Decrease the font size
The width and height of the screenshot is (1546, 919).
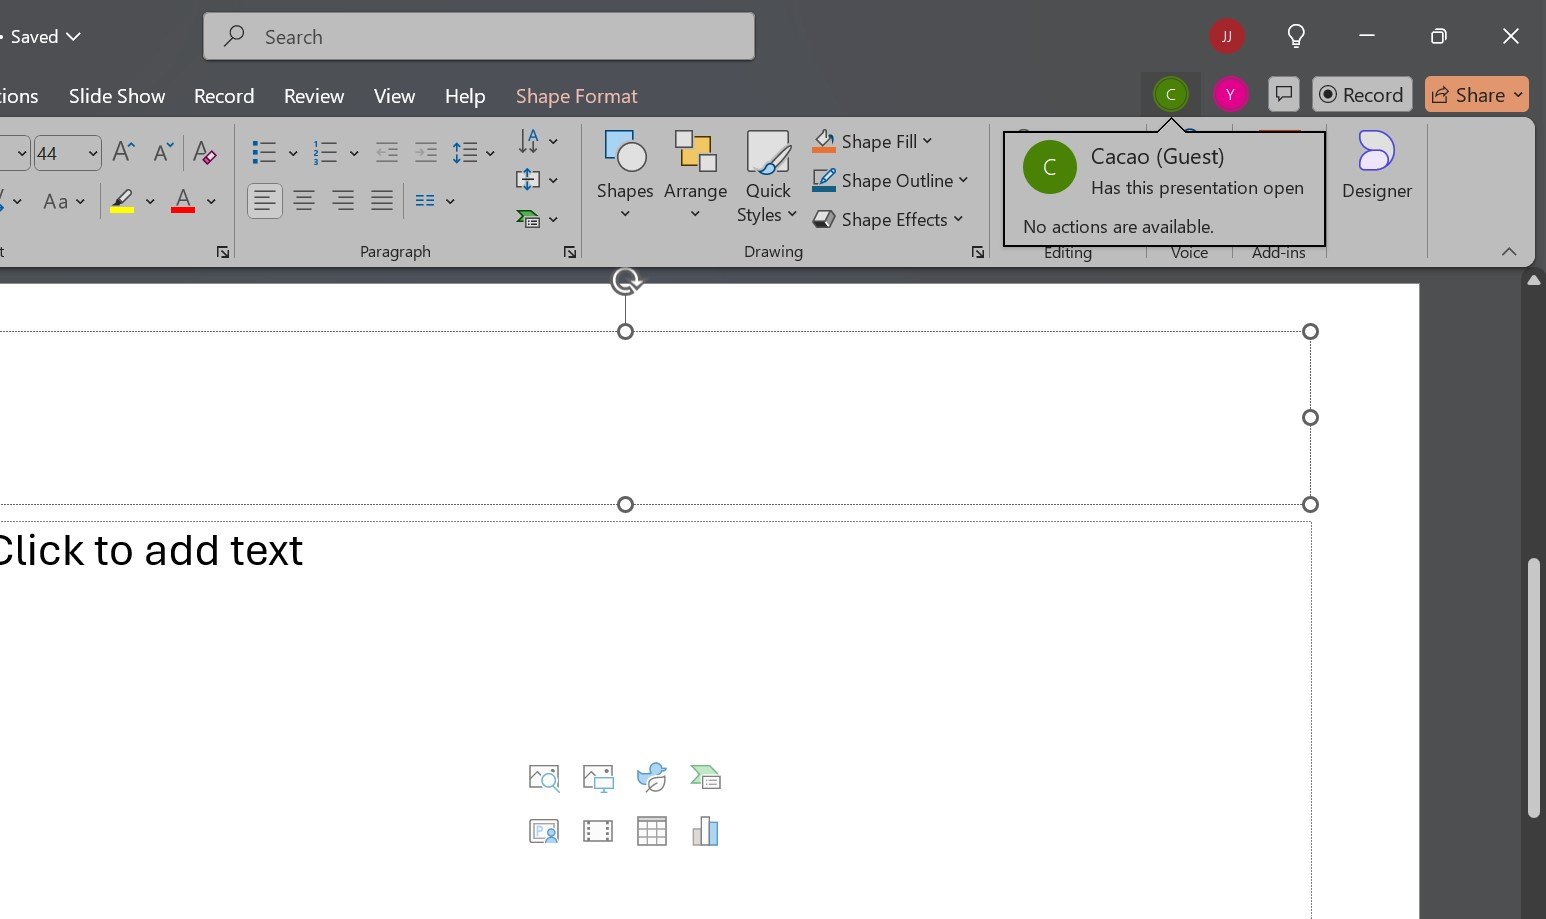coord(163,152)
